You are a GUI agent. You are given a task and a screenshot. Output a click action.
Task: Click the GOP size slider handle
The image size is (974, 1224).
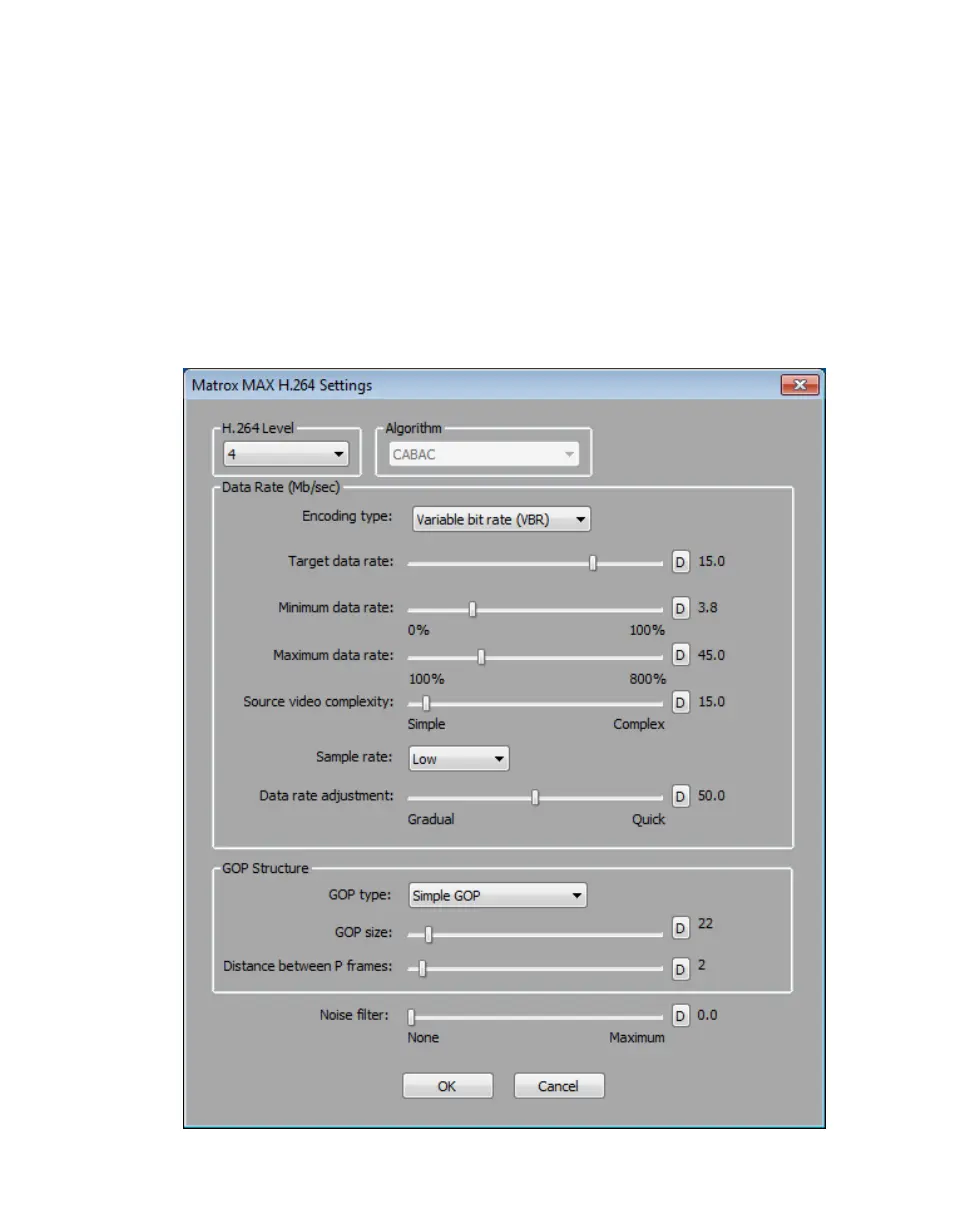428,934
